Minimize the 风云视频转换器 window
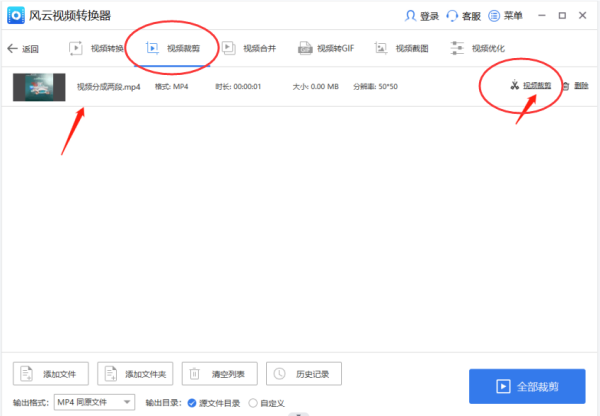This screenshot has width=600, height=416. [x=542, y=15]
